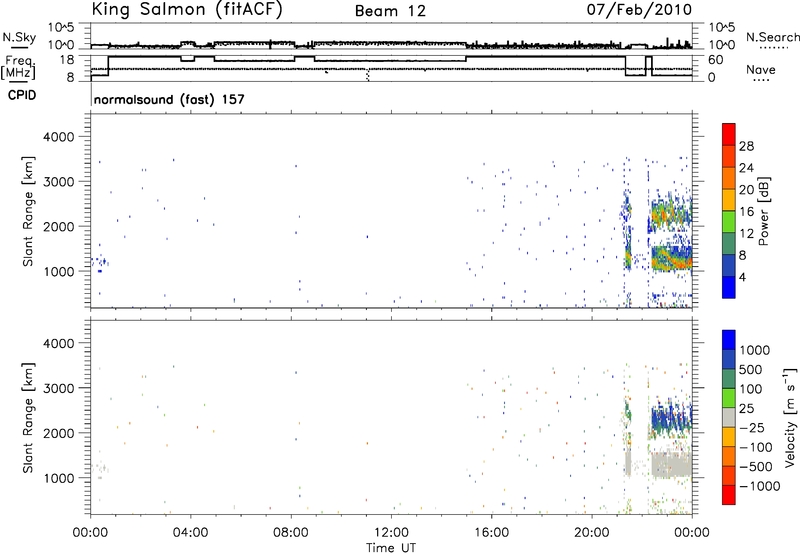Click the 'Nave' legend label
This screenshot has width=800, height=554.
[761, 70]
